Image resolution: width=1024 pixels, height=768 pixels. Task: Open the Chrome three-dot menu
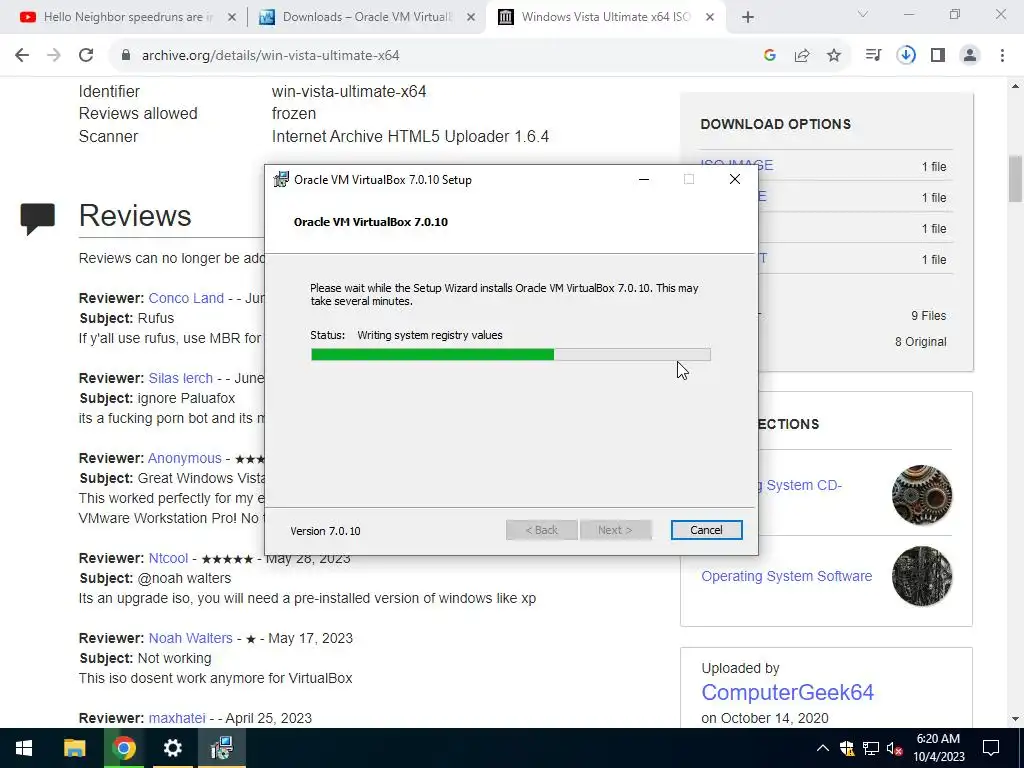(x=1002, y=56)
